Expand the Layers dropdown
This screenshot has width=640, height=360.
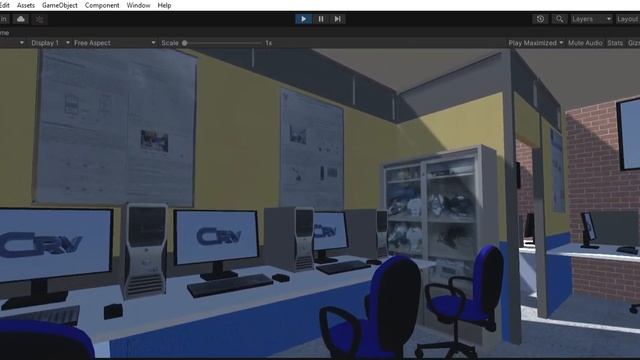pyautogui.click(x=591, y=19)
